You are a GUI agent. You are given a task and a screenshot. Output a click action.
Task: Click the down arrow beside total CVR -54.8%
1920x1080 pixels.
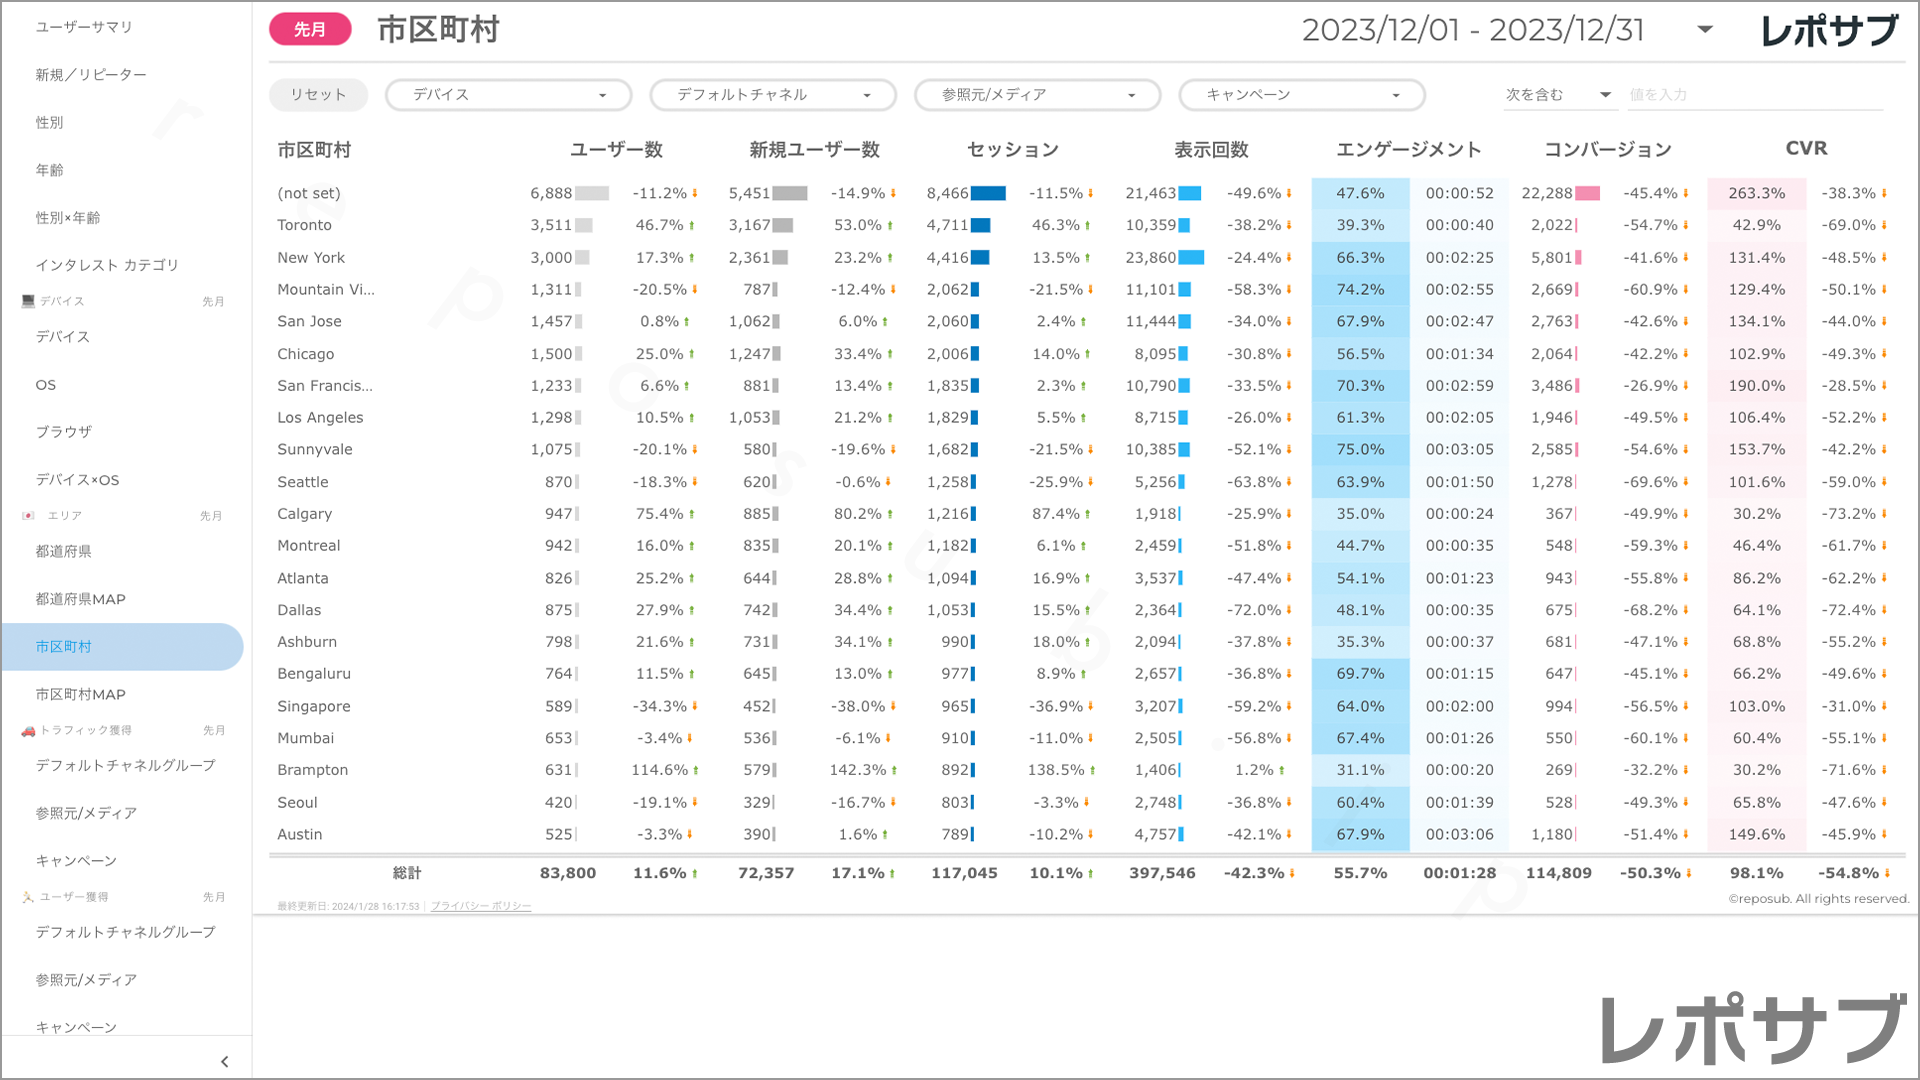[x=1887, y=874]
